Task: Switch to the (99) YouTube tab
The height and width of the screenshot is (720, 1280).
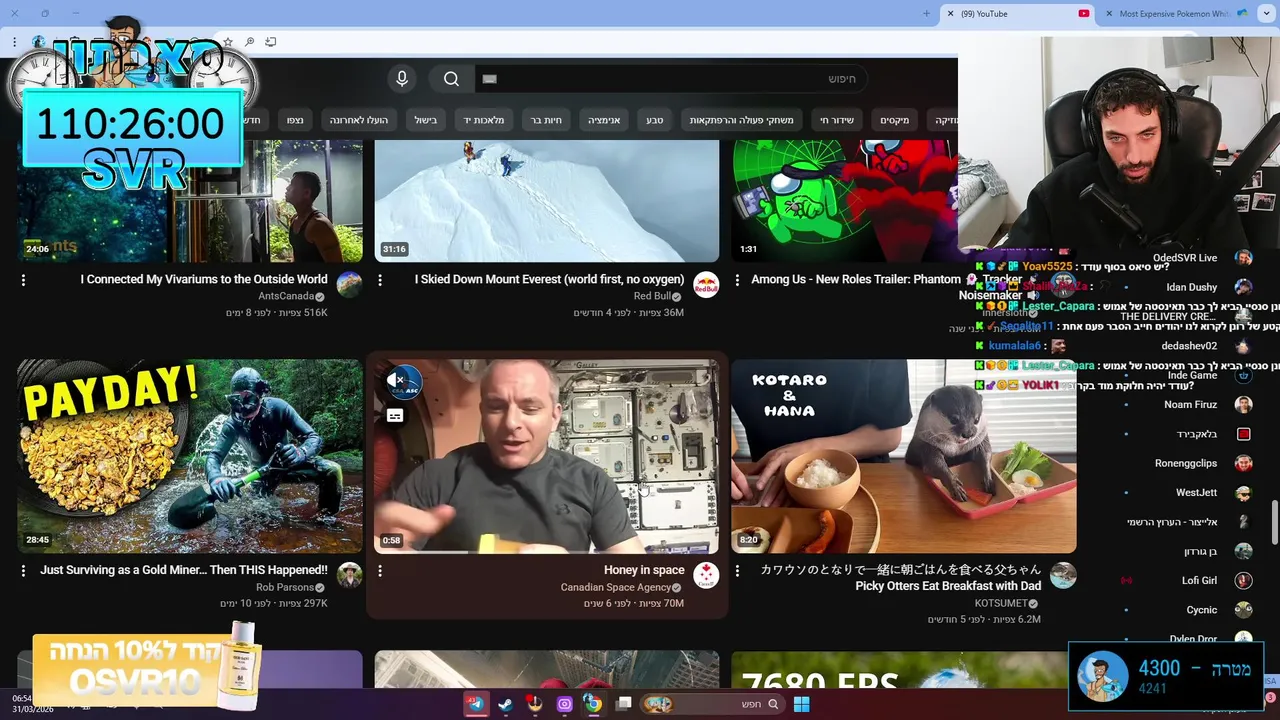Action: 1017,14
